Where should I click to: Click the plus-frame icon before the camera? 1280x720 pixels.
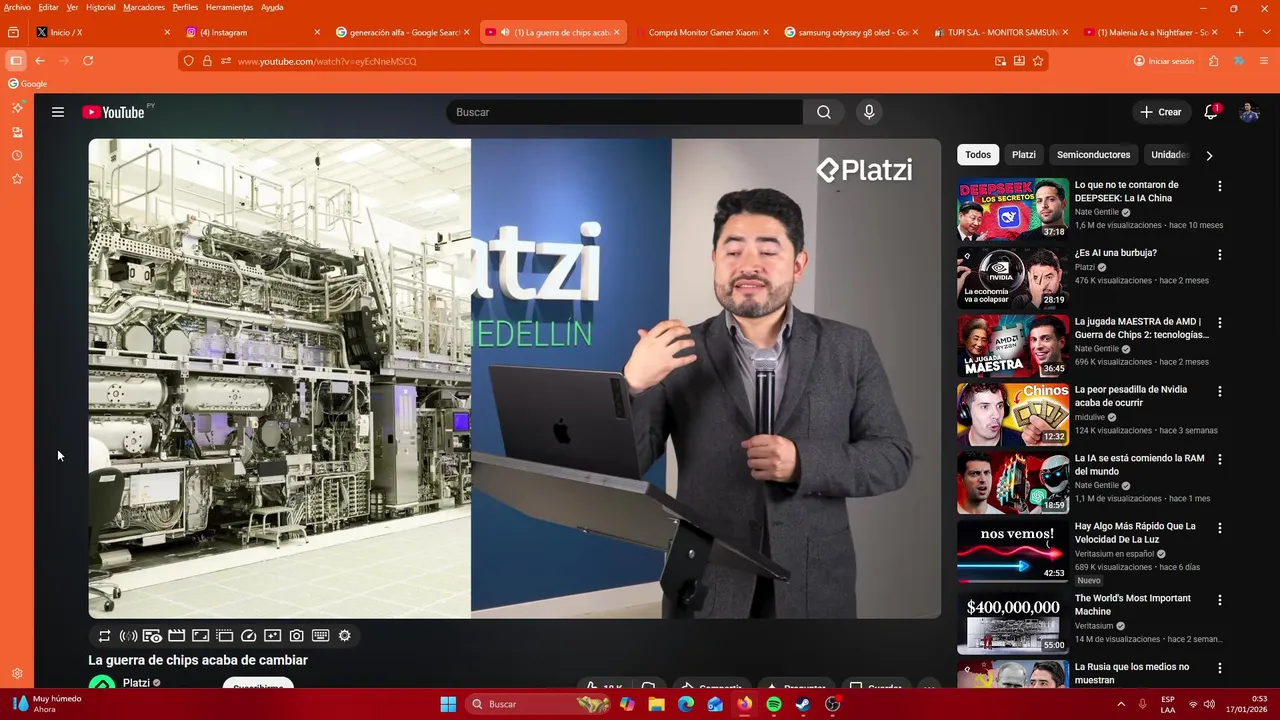[x=273, y=636]
